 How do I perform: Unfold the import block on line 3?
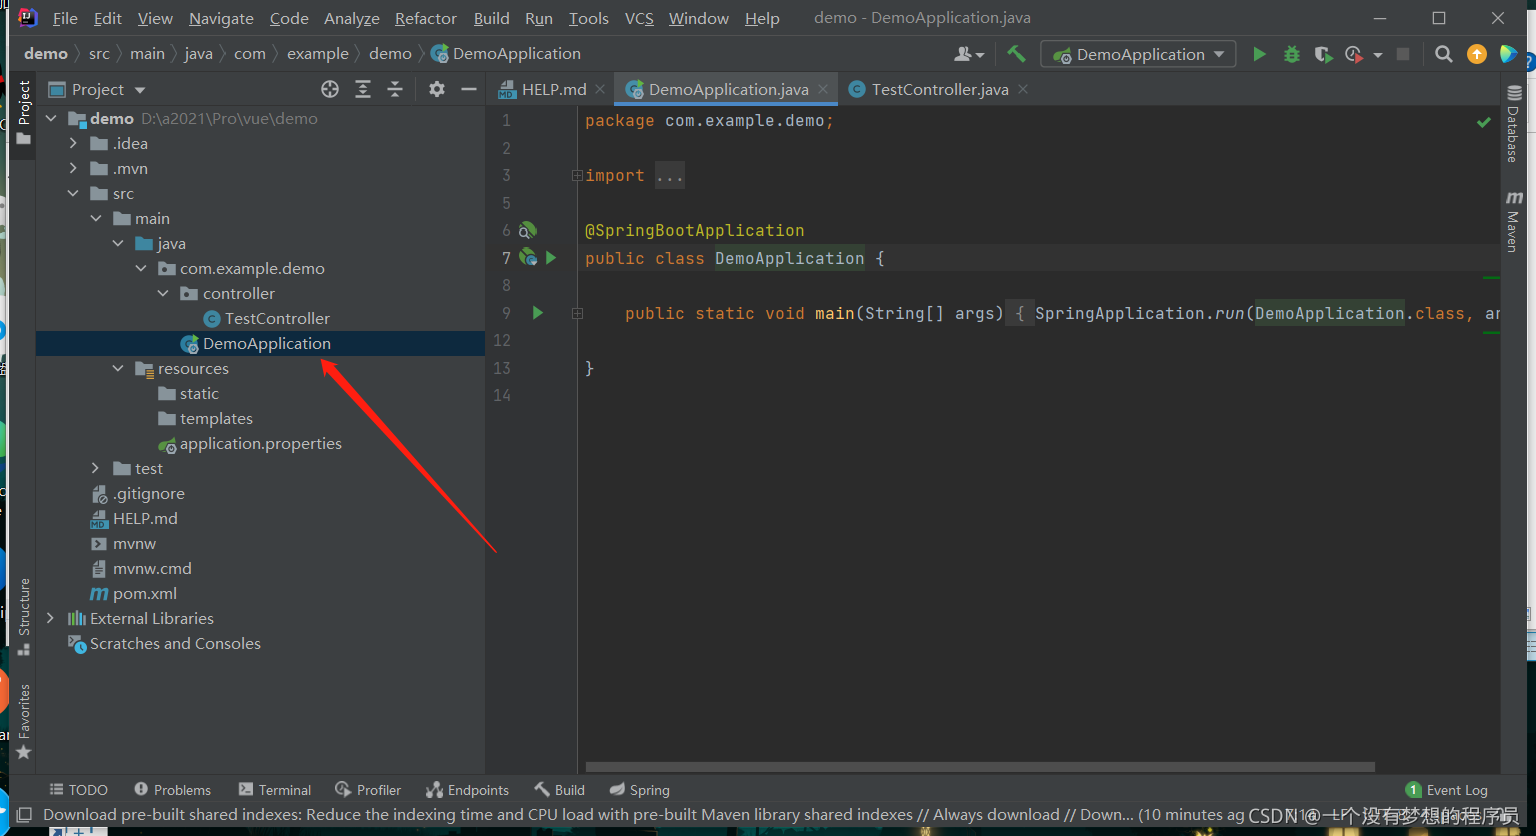577,175
